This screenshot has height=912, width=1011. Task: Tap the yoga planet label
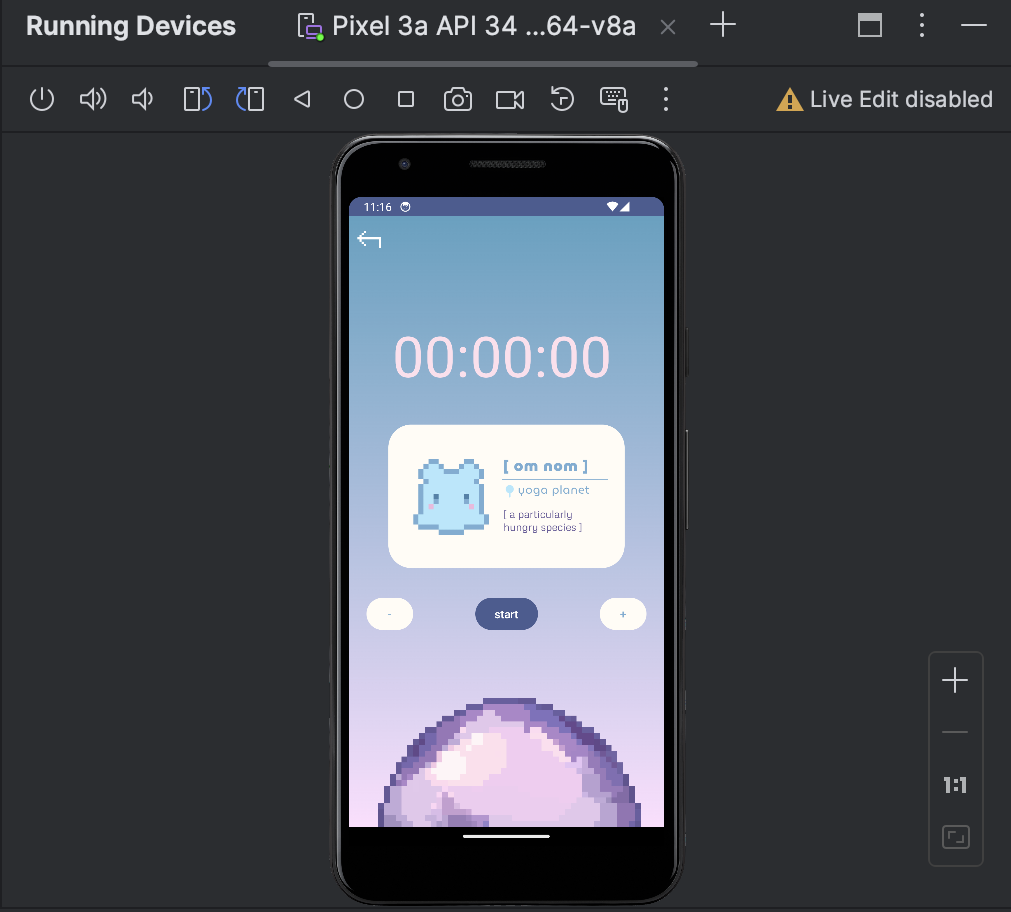click(553, 490)
